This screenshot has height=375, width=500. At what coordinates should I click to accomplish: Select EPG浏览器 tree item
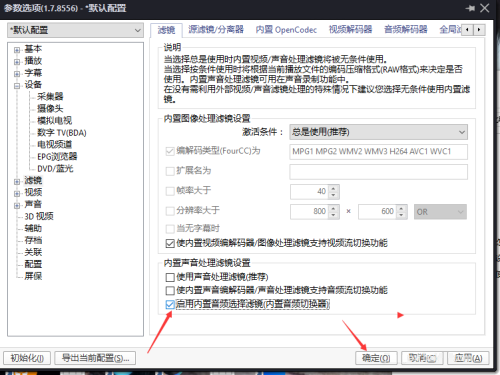57,156
